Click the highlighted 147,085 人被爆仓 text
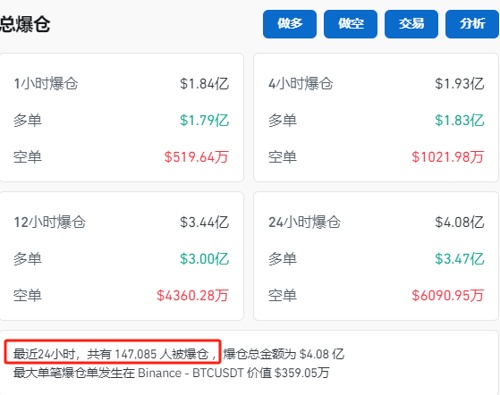Viewport: 500px width, 395px height. [162, 354]
